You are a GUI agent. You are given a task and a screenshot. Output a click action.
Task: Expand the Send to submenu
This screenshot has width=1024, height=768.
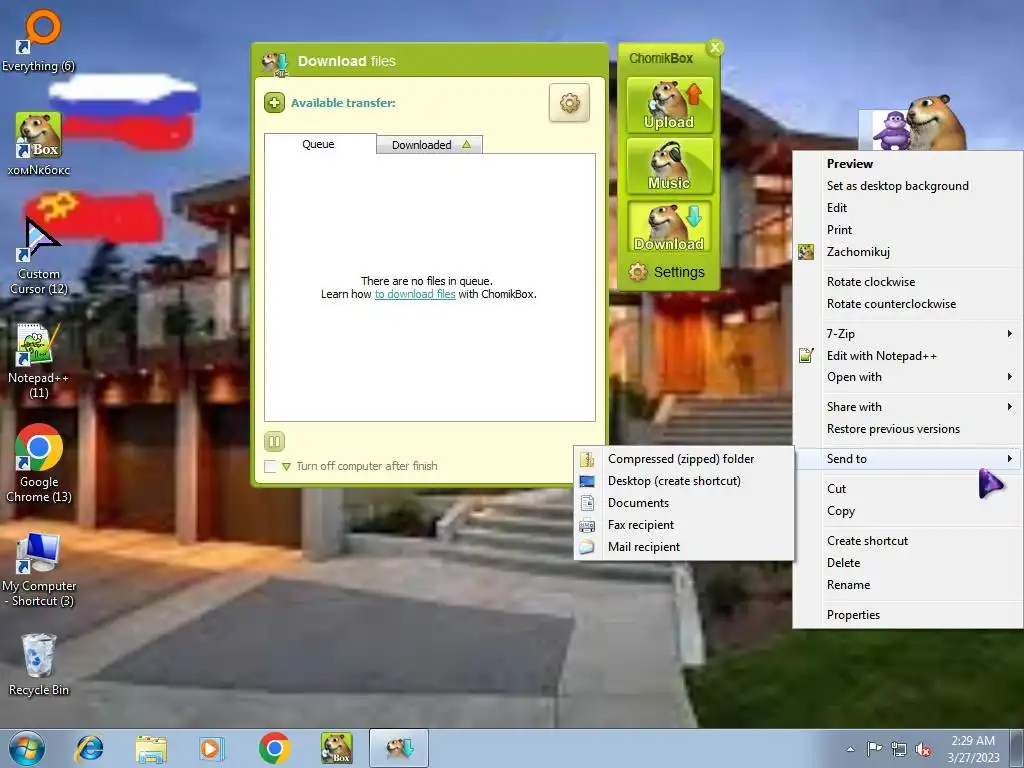pos(908,458)
